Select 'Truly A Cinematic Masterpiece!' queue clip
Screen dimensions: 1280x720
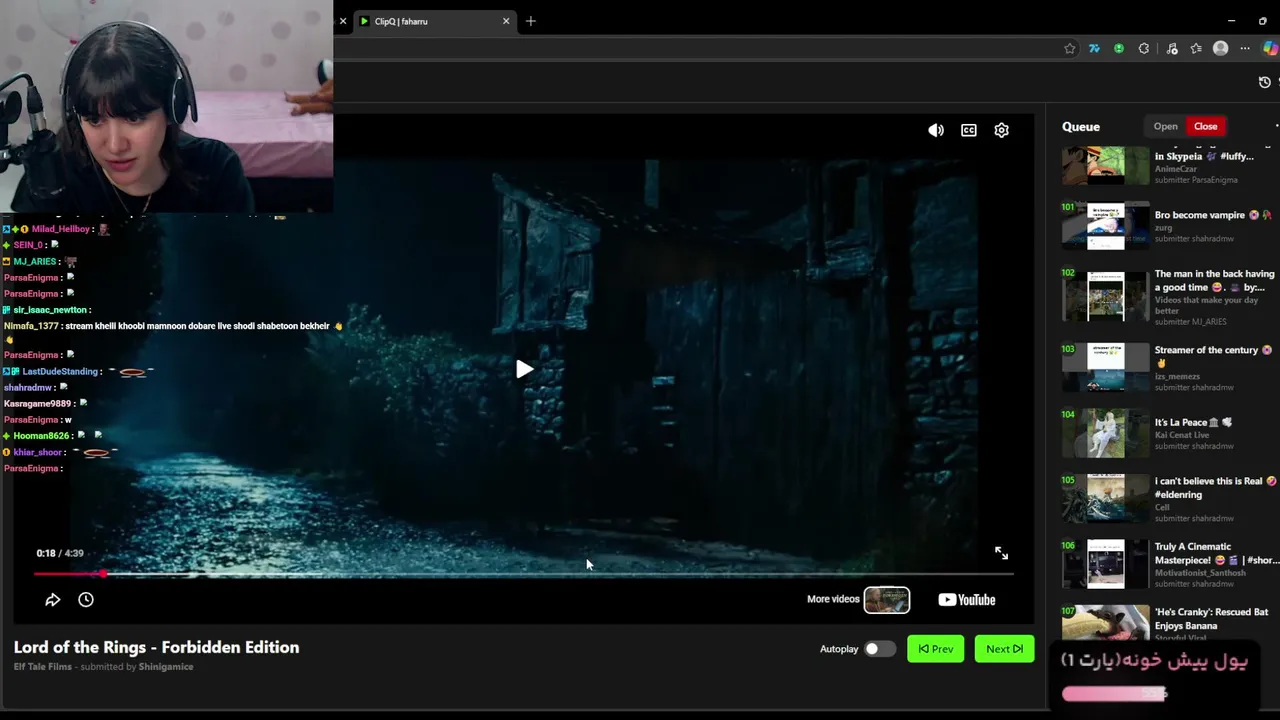click(x=1168, y=564)
